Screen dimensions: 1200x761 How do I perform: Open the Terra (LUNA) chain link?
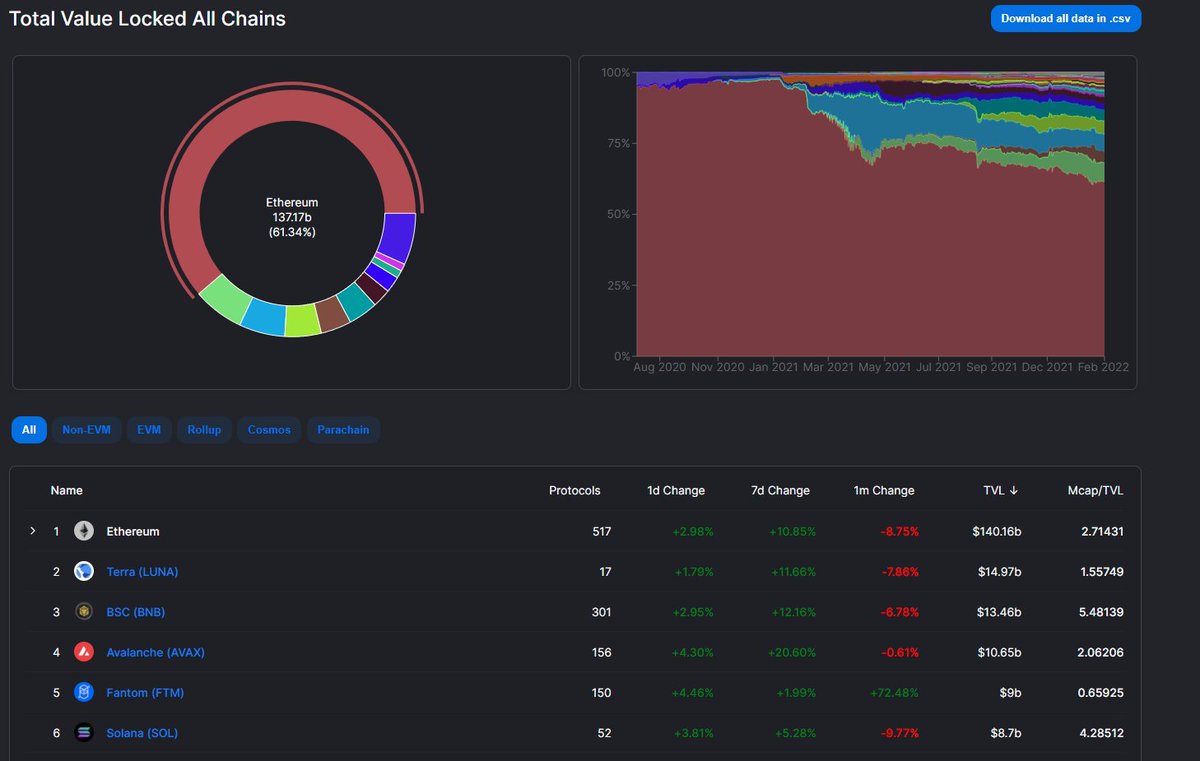[142, 572]
